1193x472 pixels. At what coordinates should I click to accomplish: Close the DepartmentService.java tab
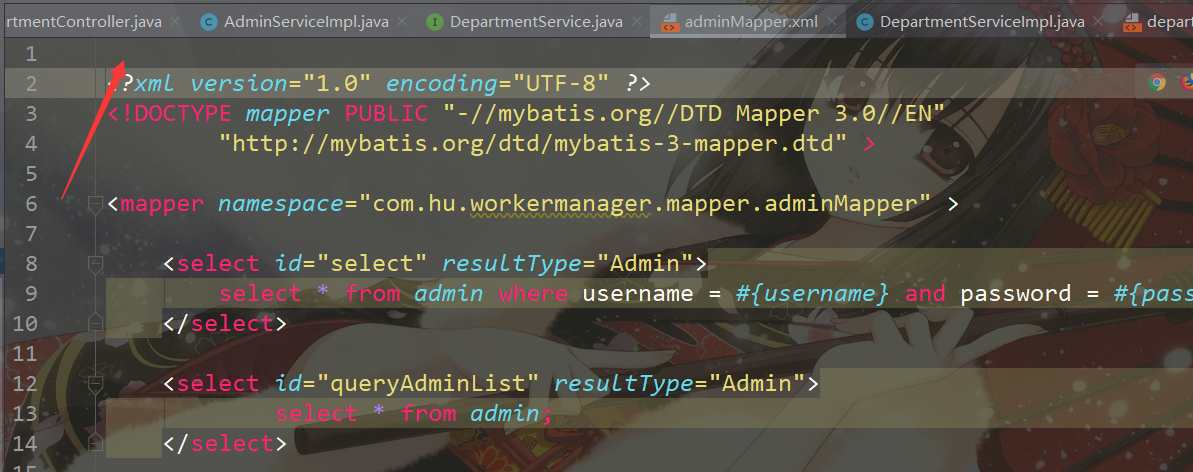click(x=638, y=22)
